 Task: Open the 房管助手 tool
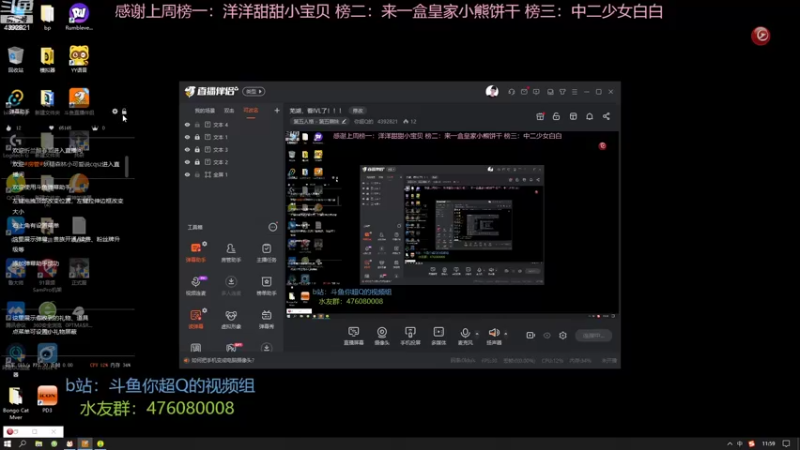pyautogui.click(x=231, y=252)
